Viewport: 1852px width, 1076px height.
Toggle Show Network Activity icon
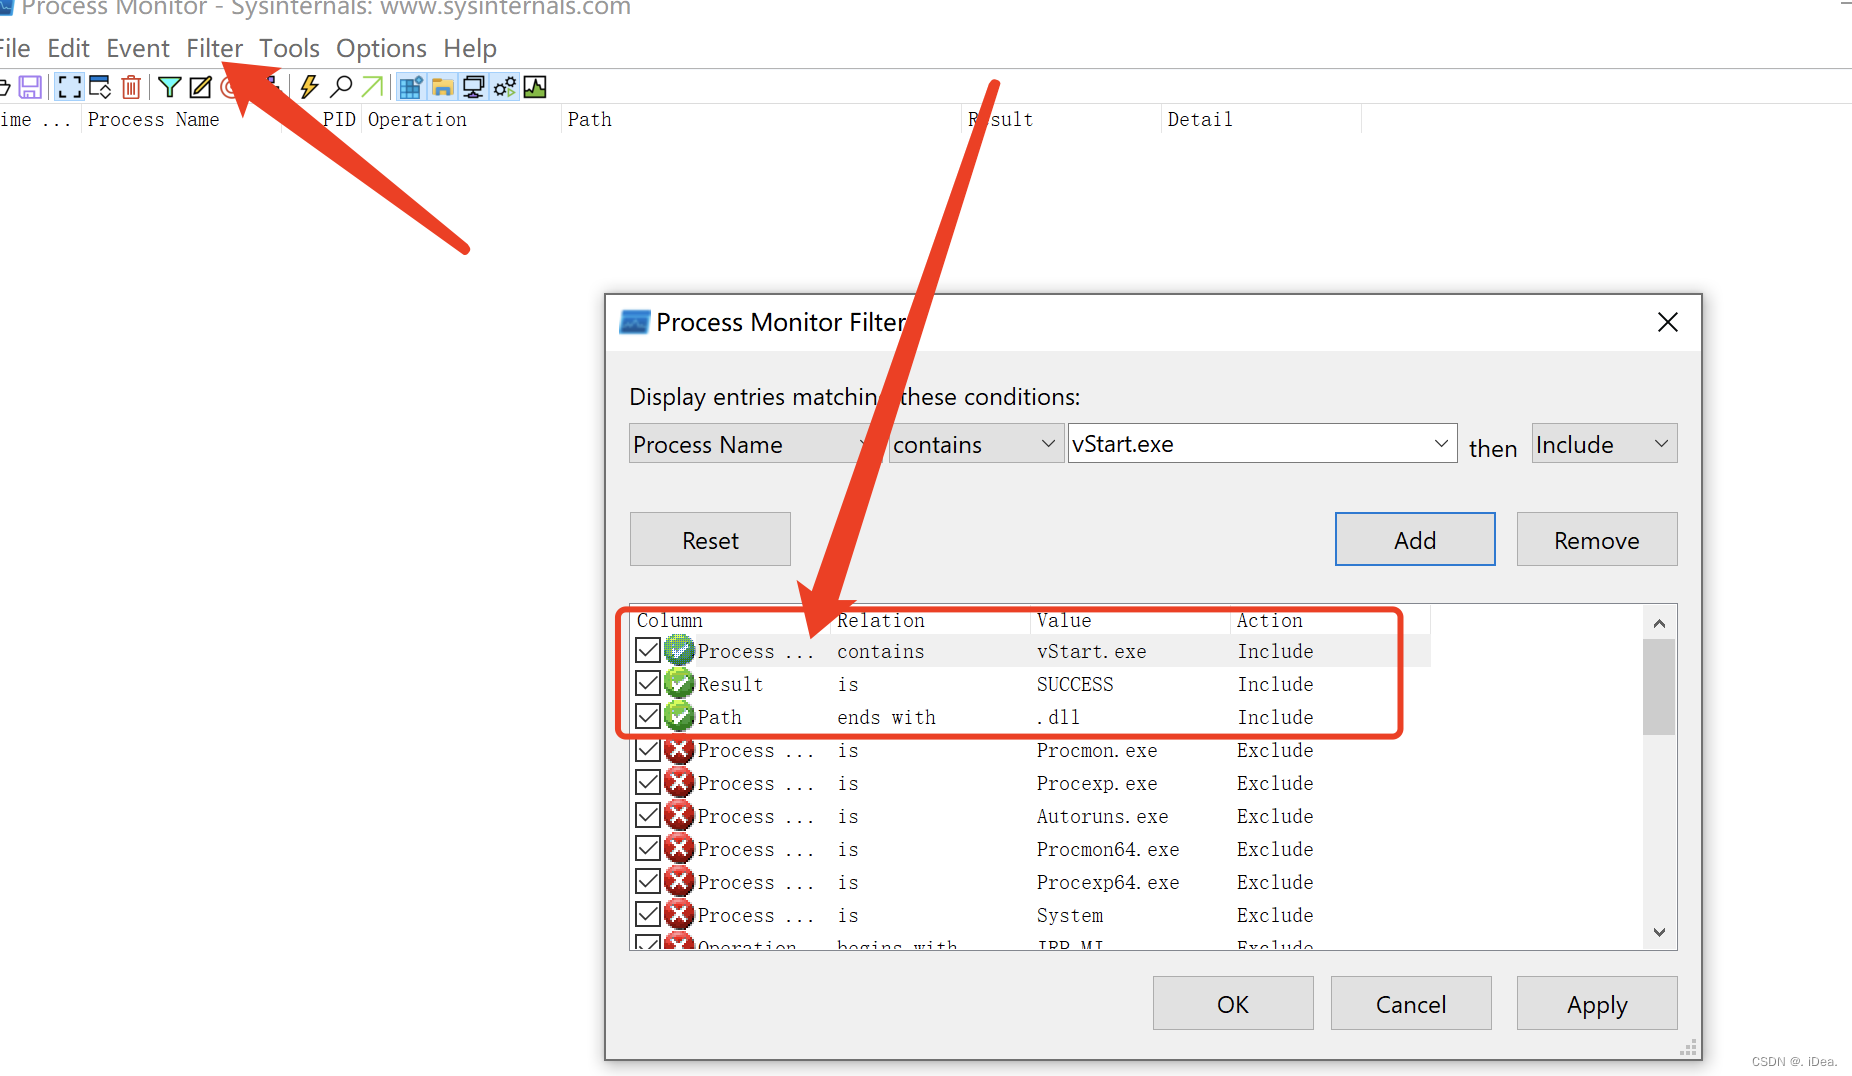pyautogui.click(x=473, y=87)
